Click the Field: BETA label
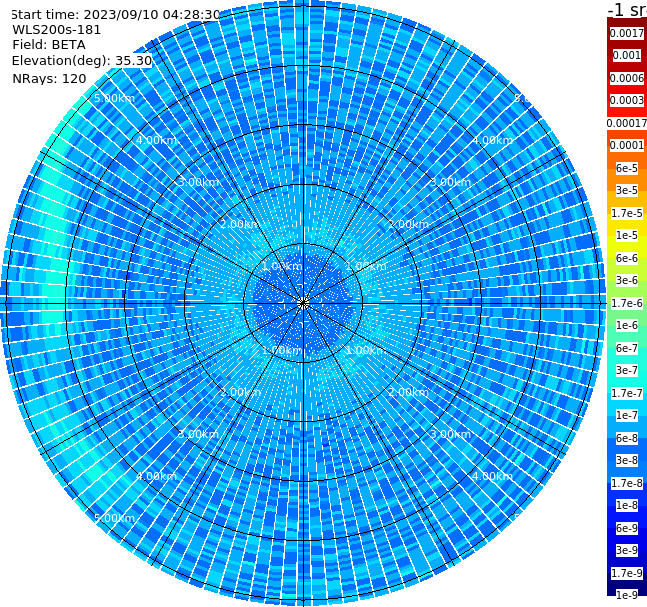The image size is (647, 607). 49,45
